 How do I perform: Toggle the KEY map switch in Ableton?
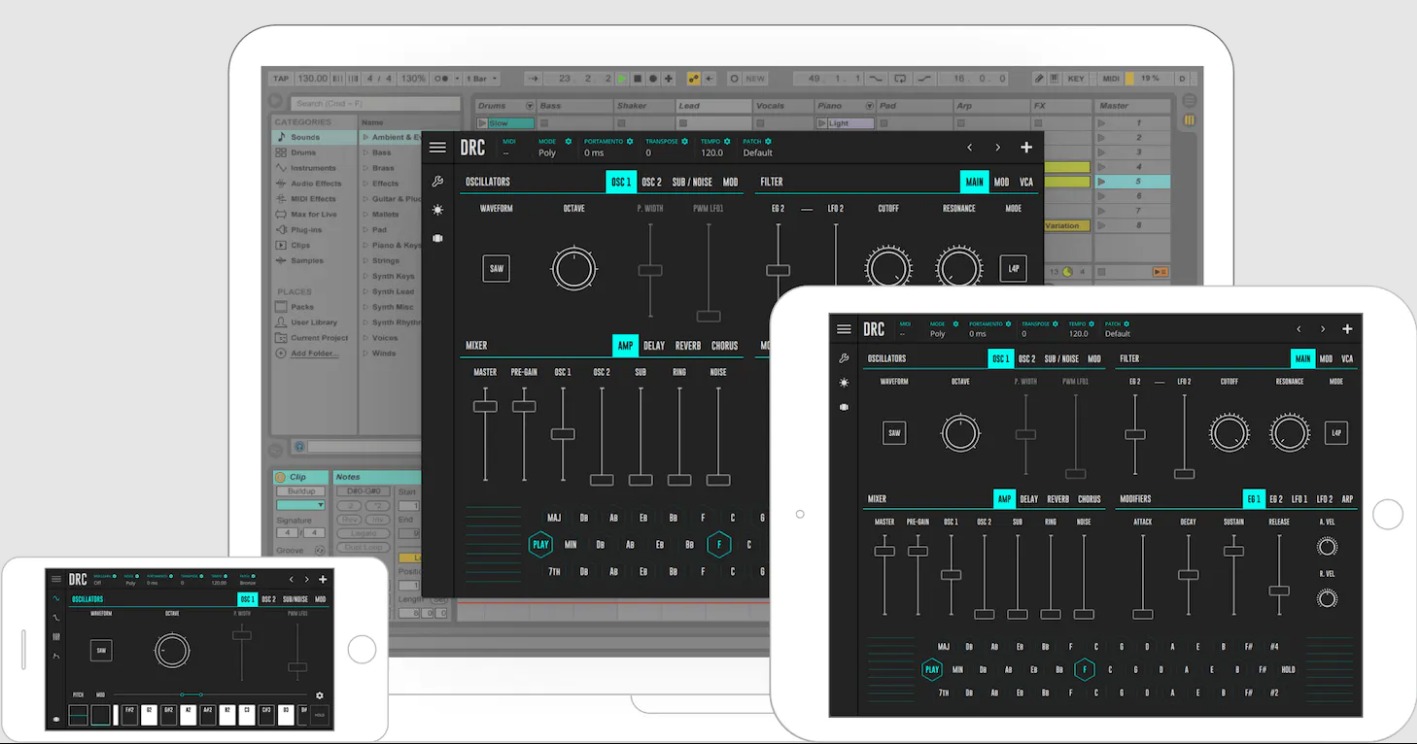(1076, 78)
